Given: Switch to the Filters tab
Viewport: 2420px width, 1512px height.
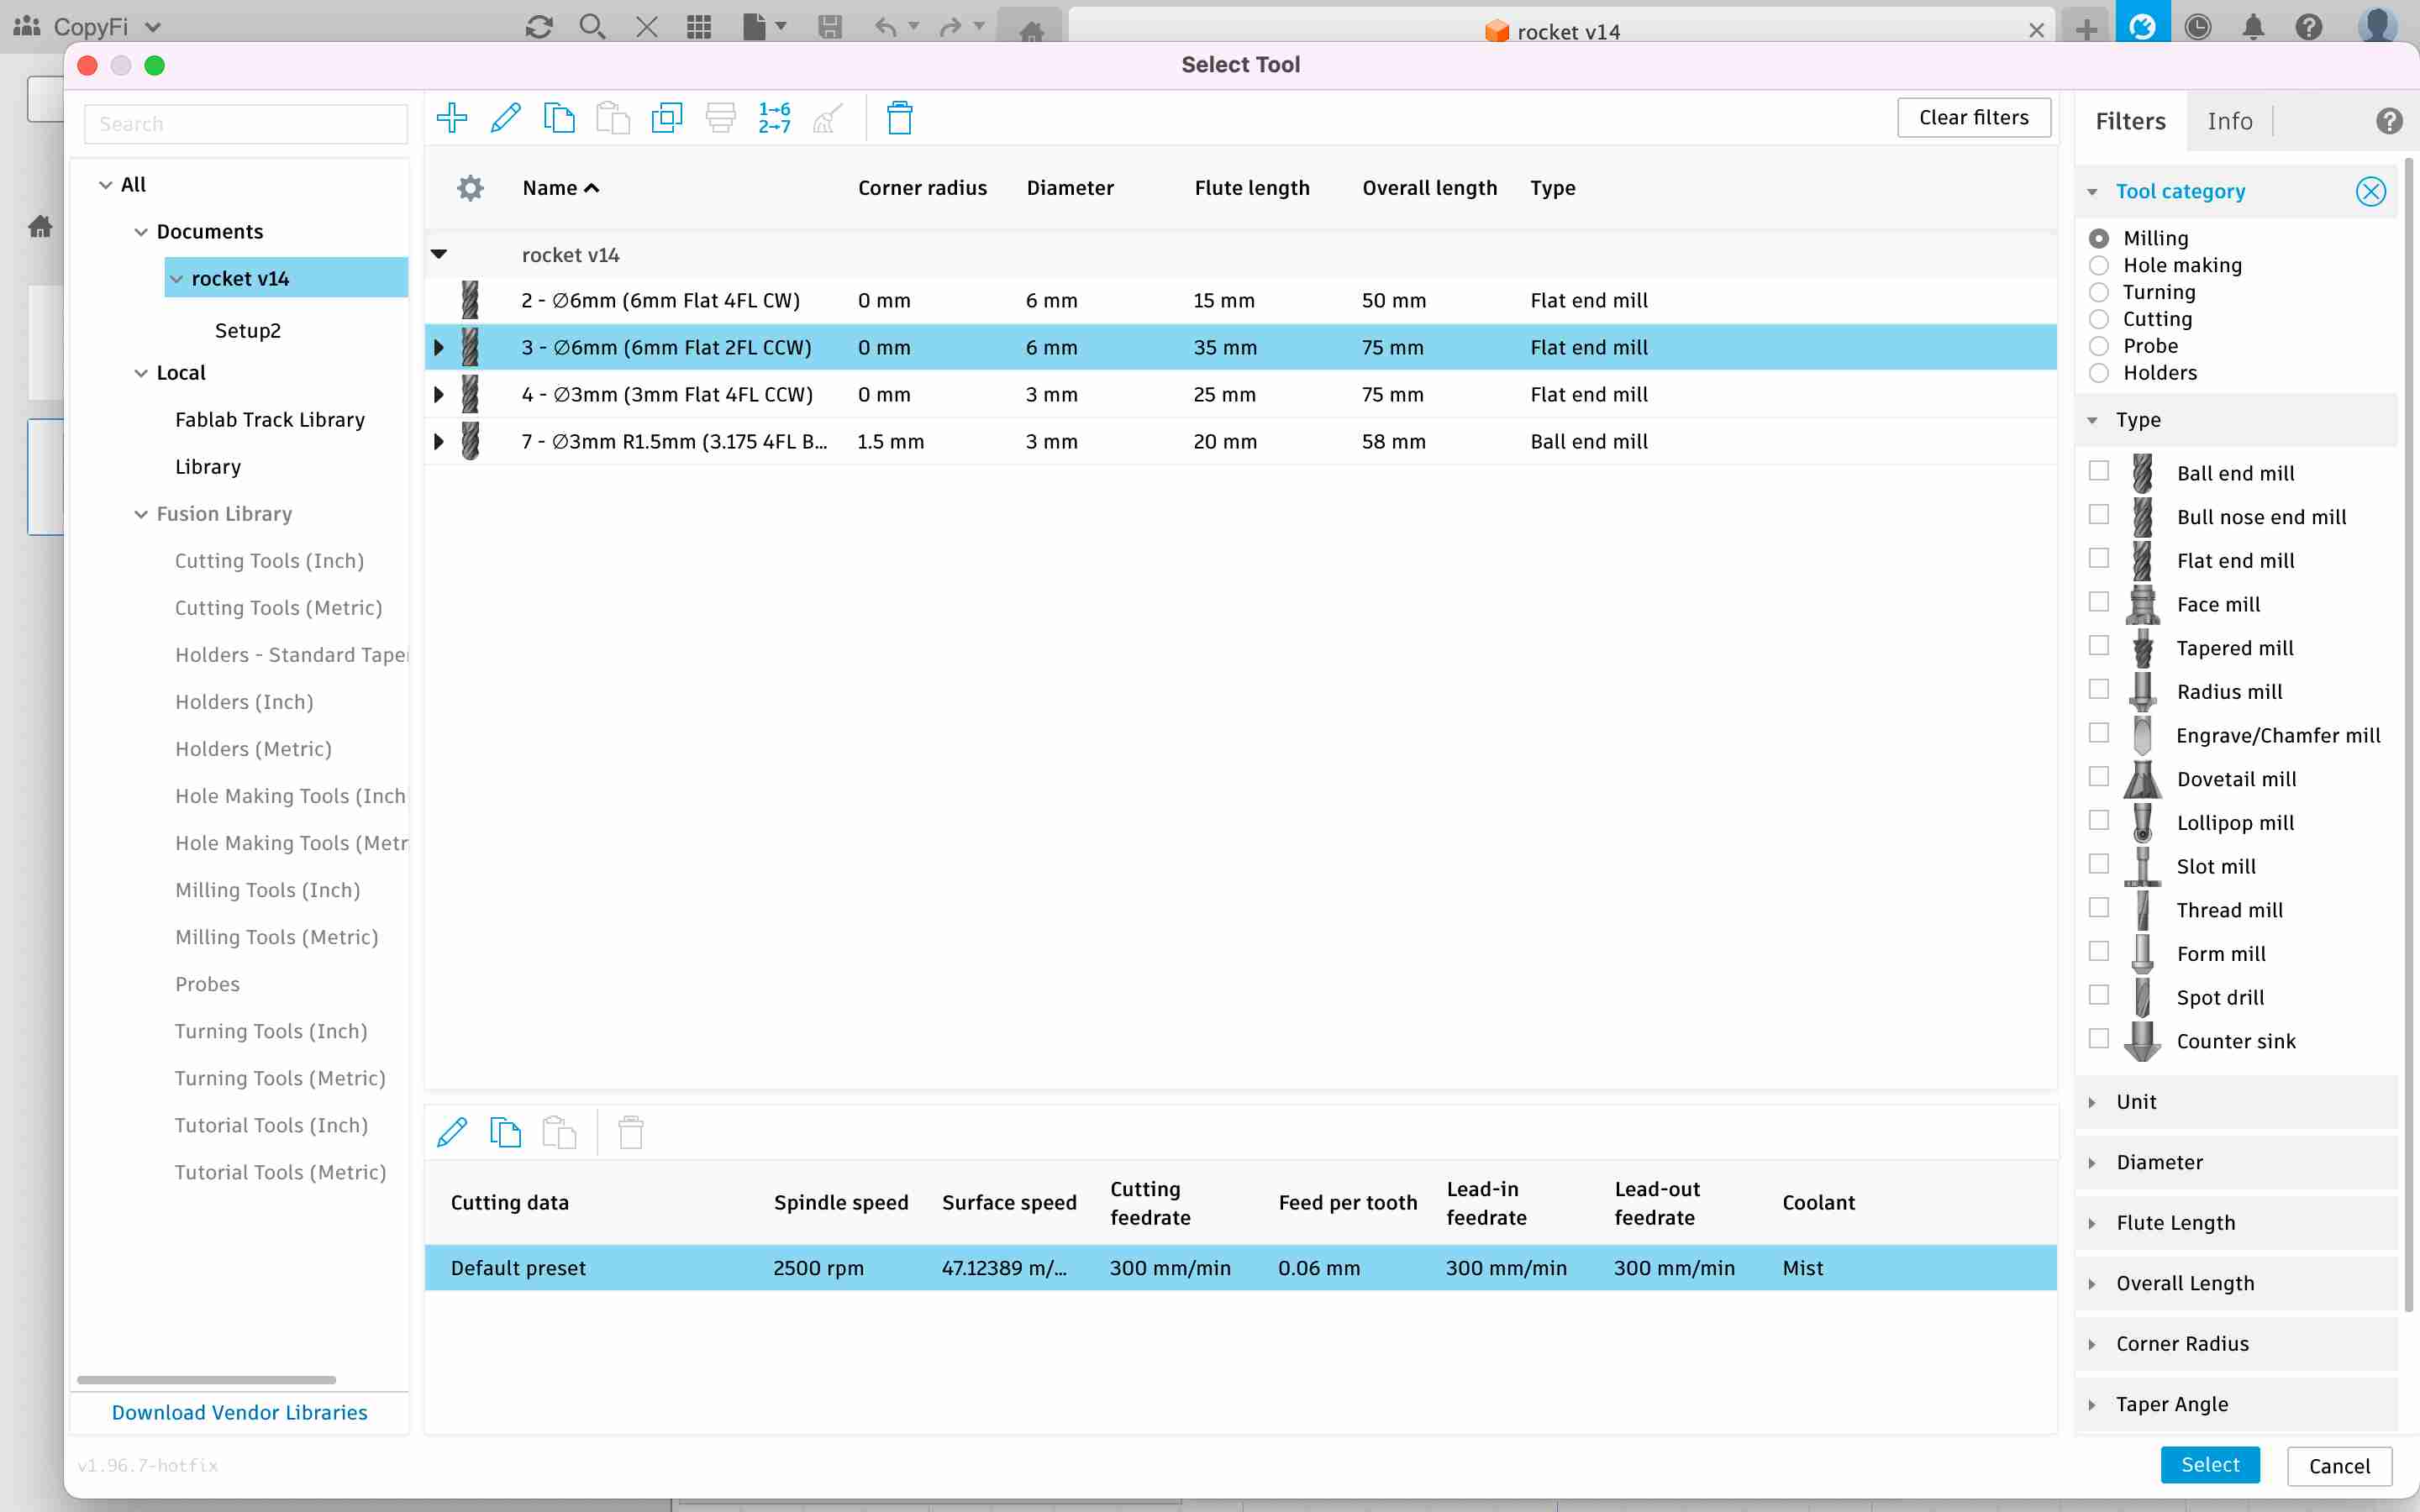Looking at the screenshot, I should pyautogui.click(x=2131, y=120).
